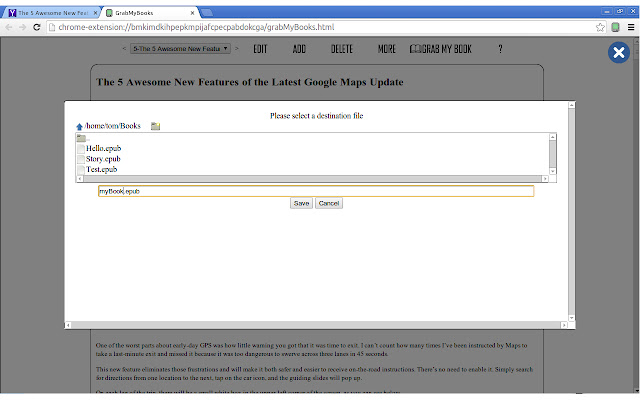Click the file list horizontal scroll left arrow
This screenshot has height=400, width=640.
point(80,179)
